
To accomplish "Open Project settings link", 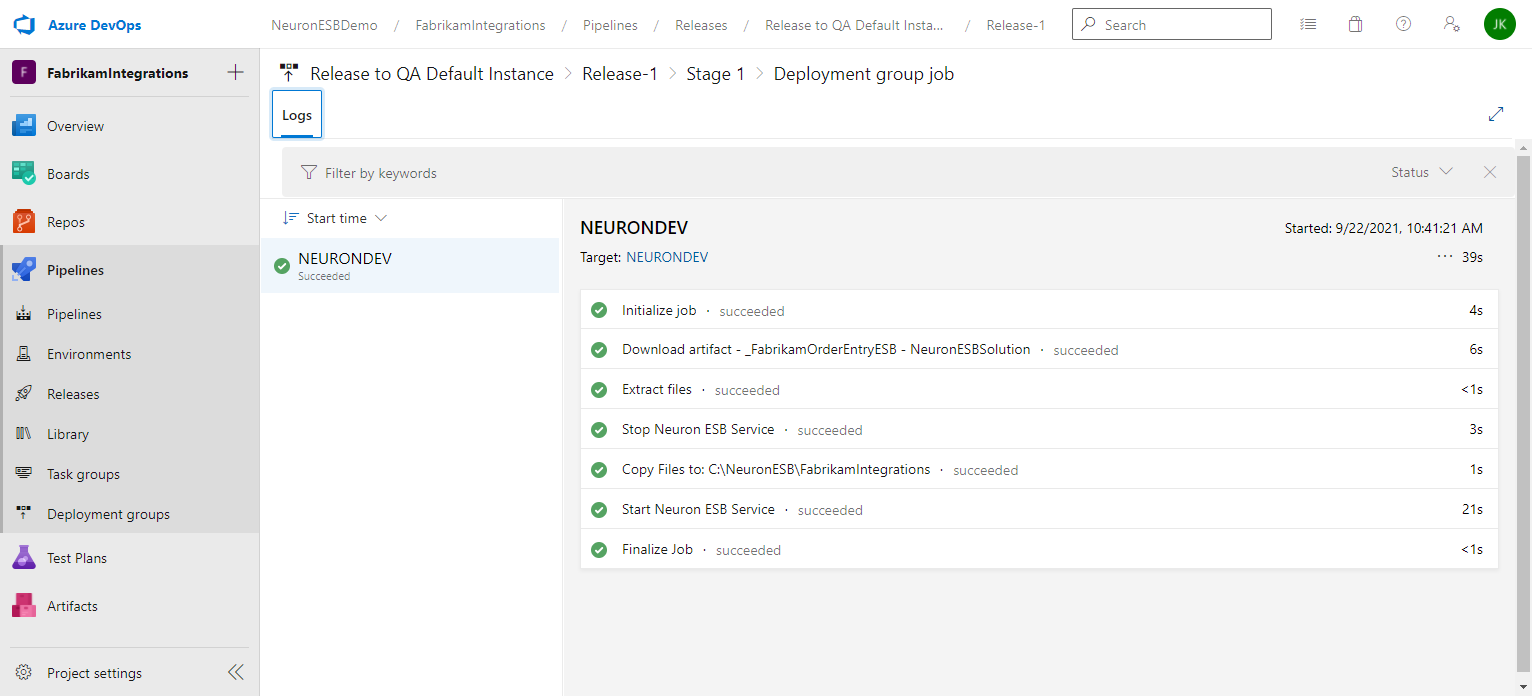I will (94, 673).
